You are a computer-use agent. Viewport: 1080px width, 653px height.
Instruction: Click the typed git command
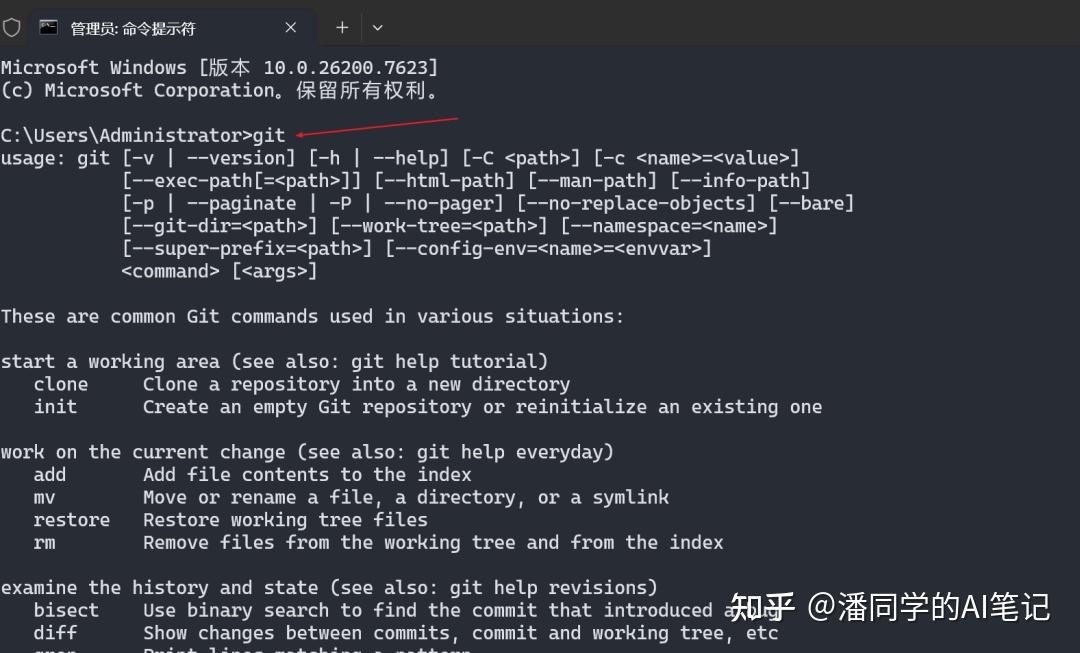269,135
